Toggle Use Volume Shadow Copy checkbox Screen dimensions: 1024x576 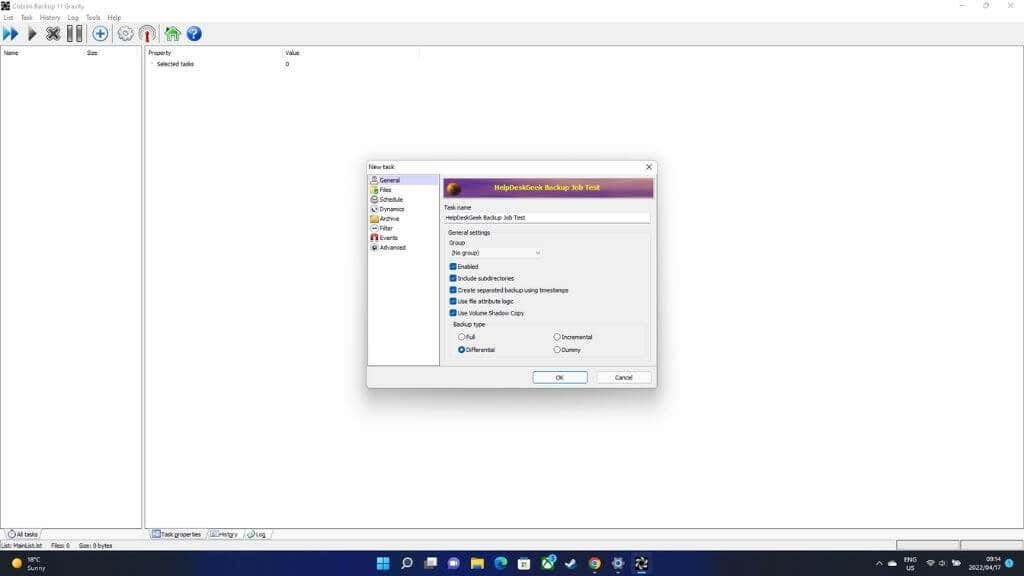click(453, 313)
